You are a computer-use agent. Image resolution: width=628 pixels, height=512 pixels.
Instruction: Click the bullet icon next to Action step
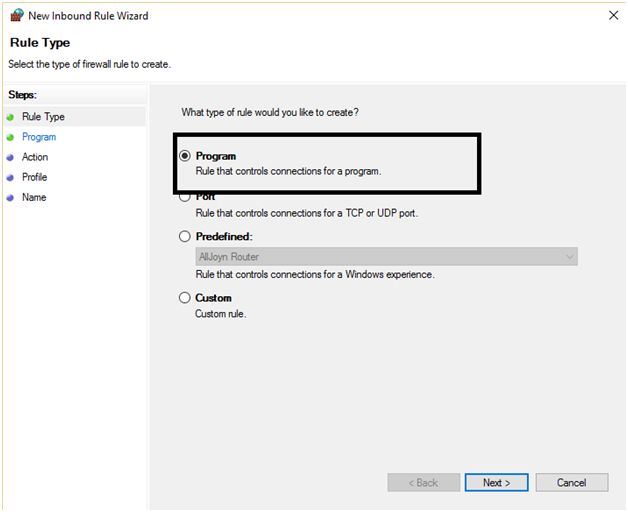[x=10, y=158]
